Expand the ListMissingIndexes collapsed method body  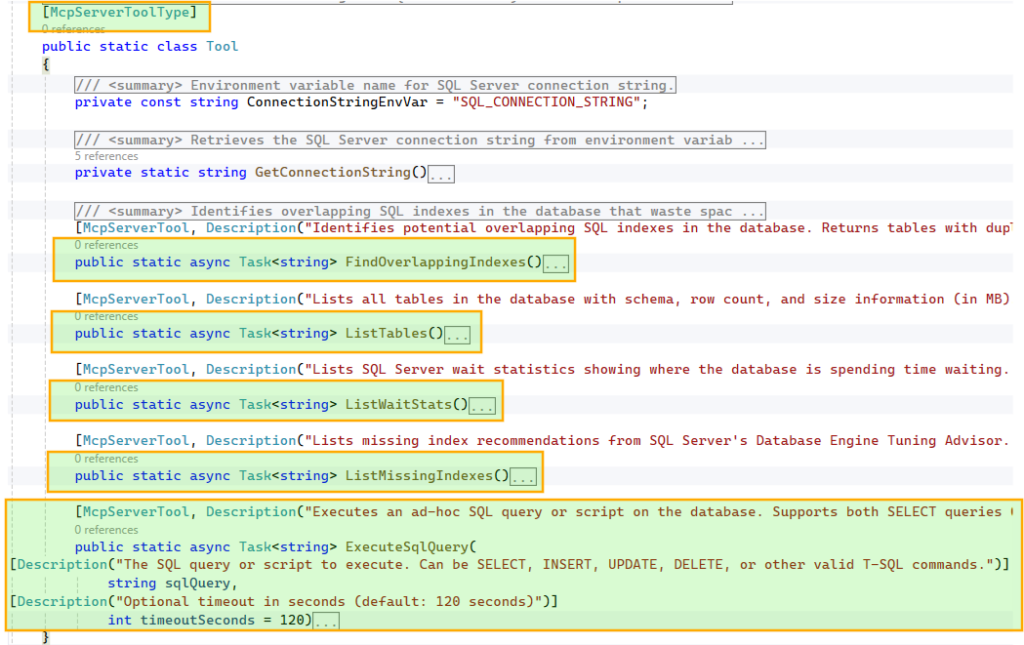point(524,477)
